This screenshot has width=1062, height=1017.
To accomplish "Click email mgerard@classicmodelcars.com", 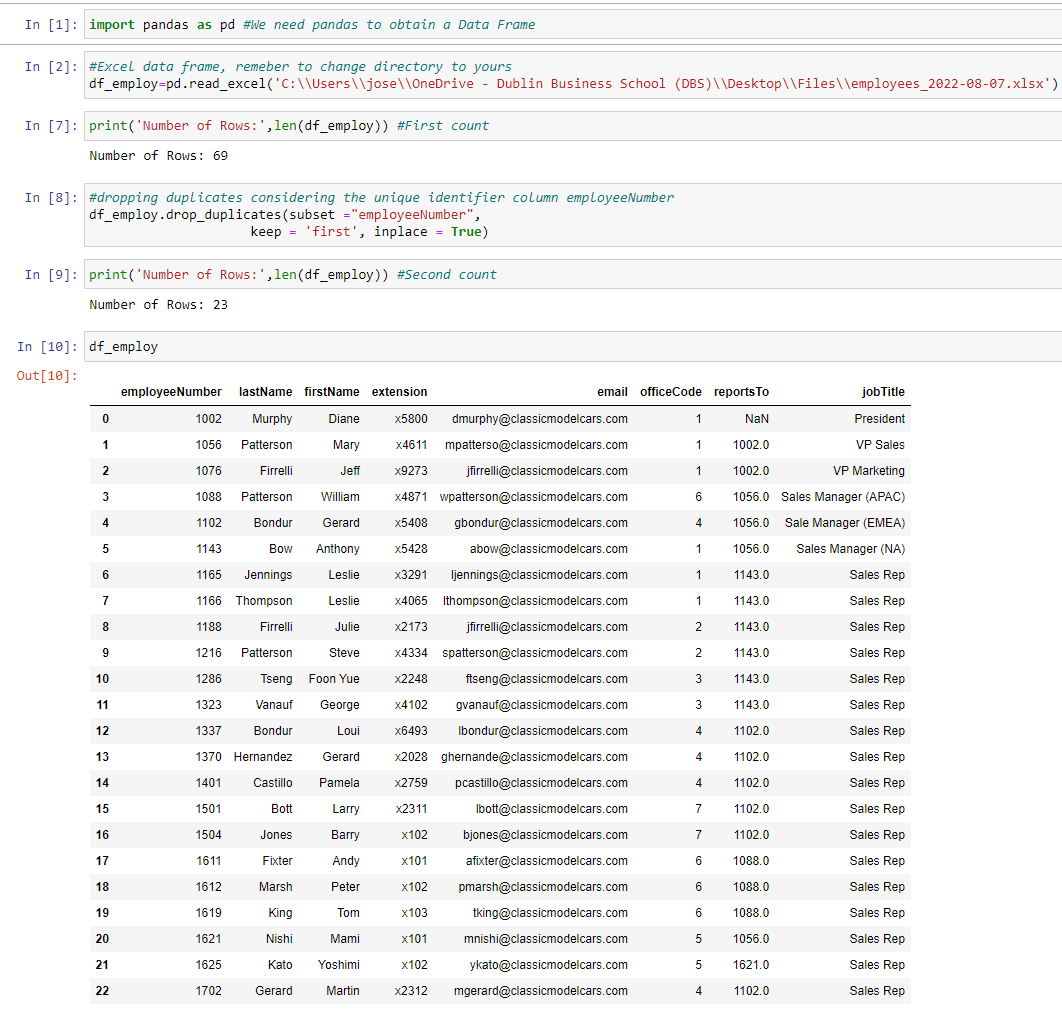I will click(x=540, y=991).
